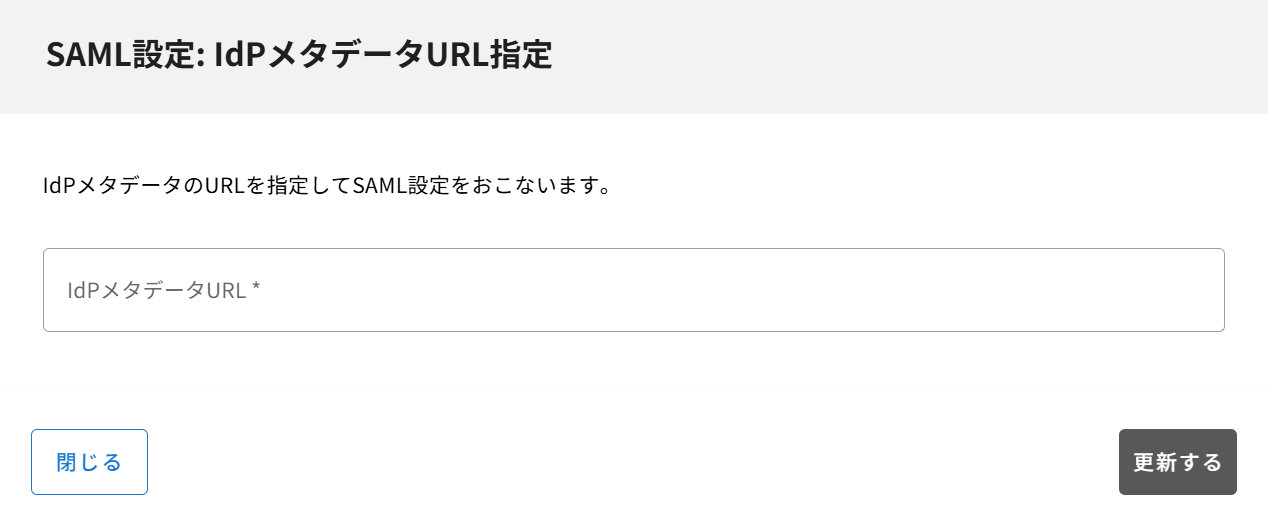
Task: Click the IdPメタデータURL input field
Action: [633, 290]
